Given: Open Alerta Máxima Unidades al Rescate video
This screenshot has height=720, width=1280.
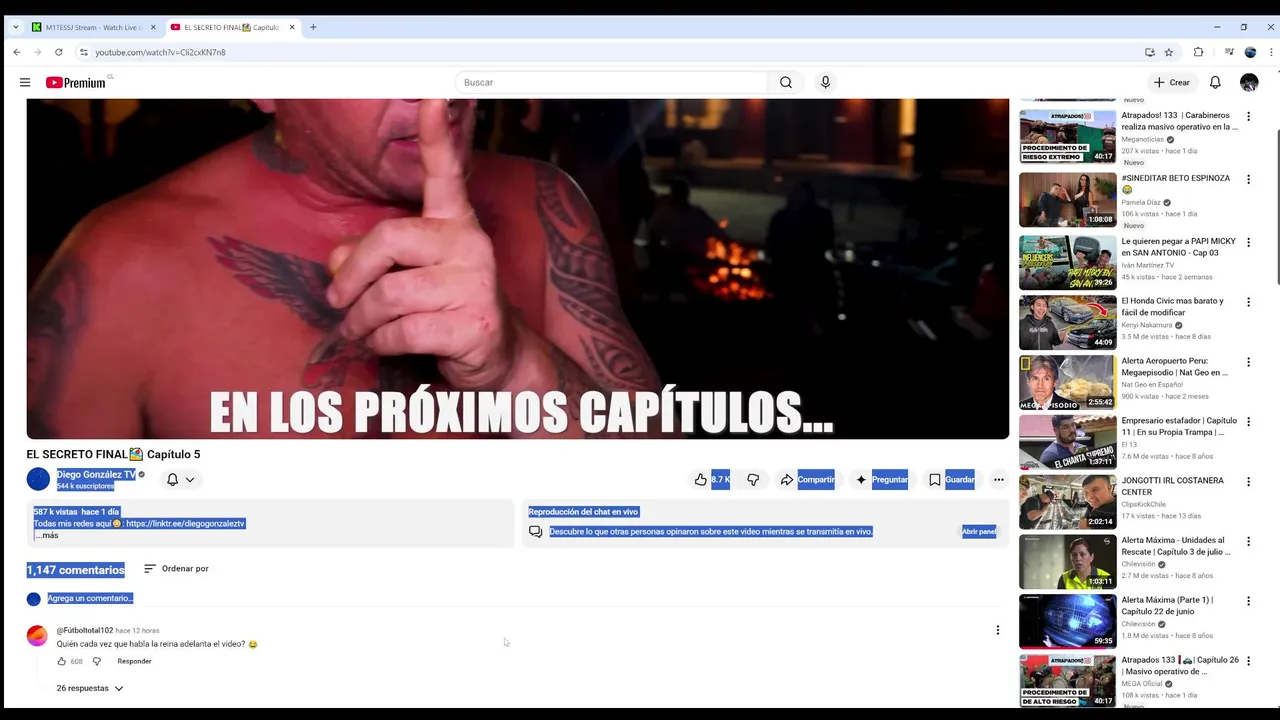Looking at the screenshot, I should (1067, 562).
